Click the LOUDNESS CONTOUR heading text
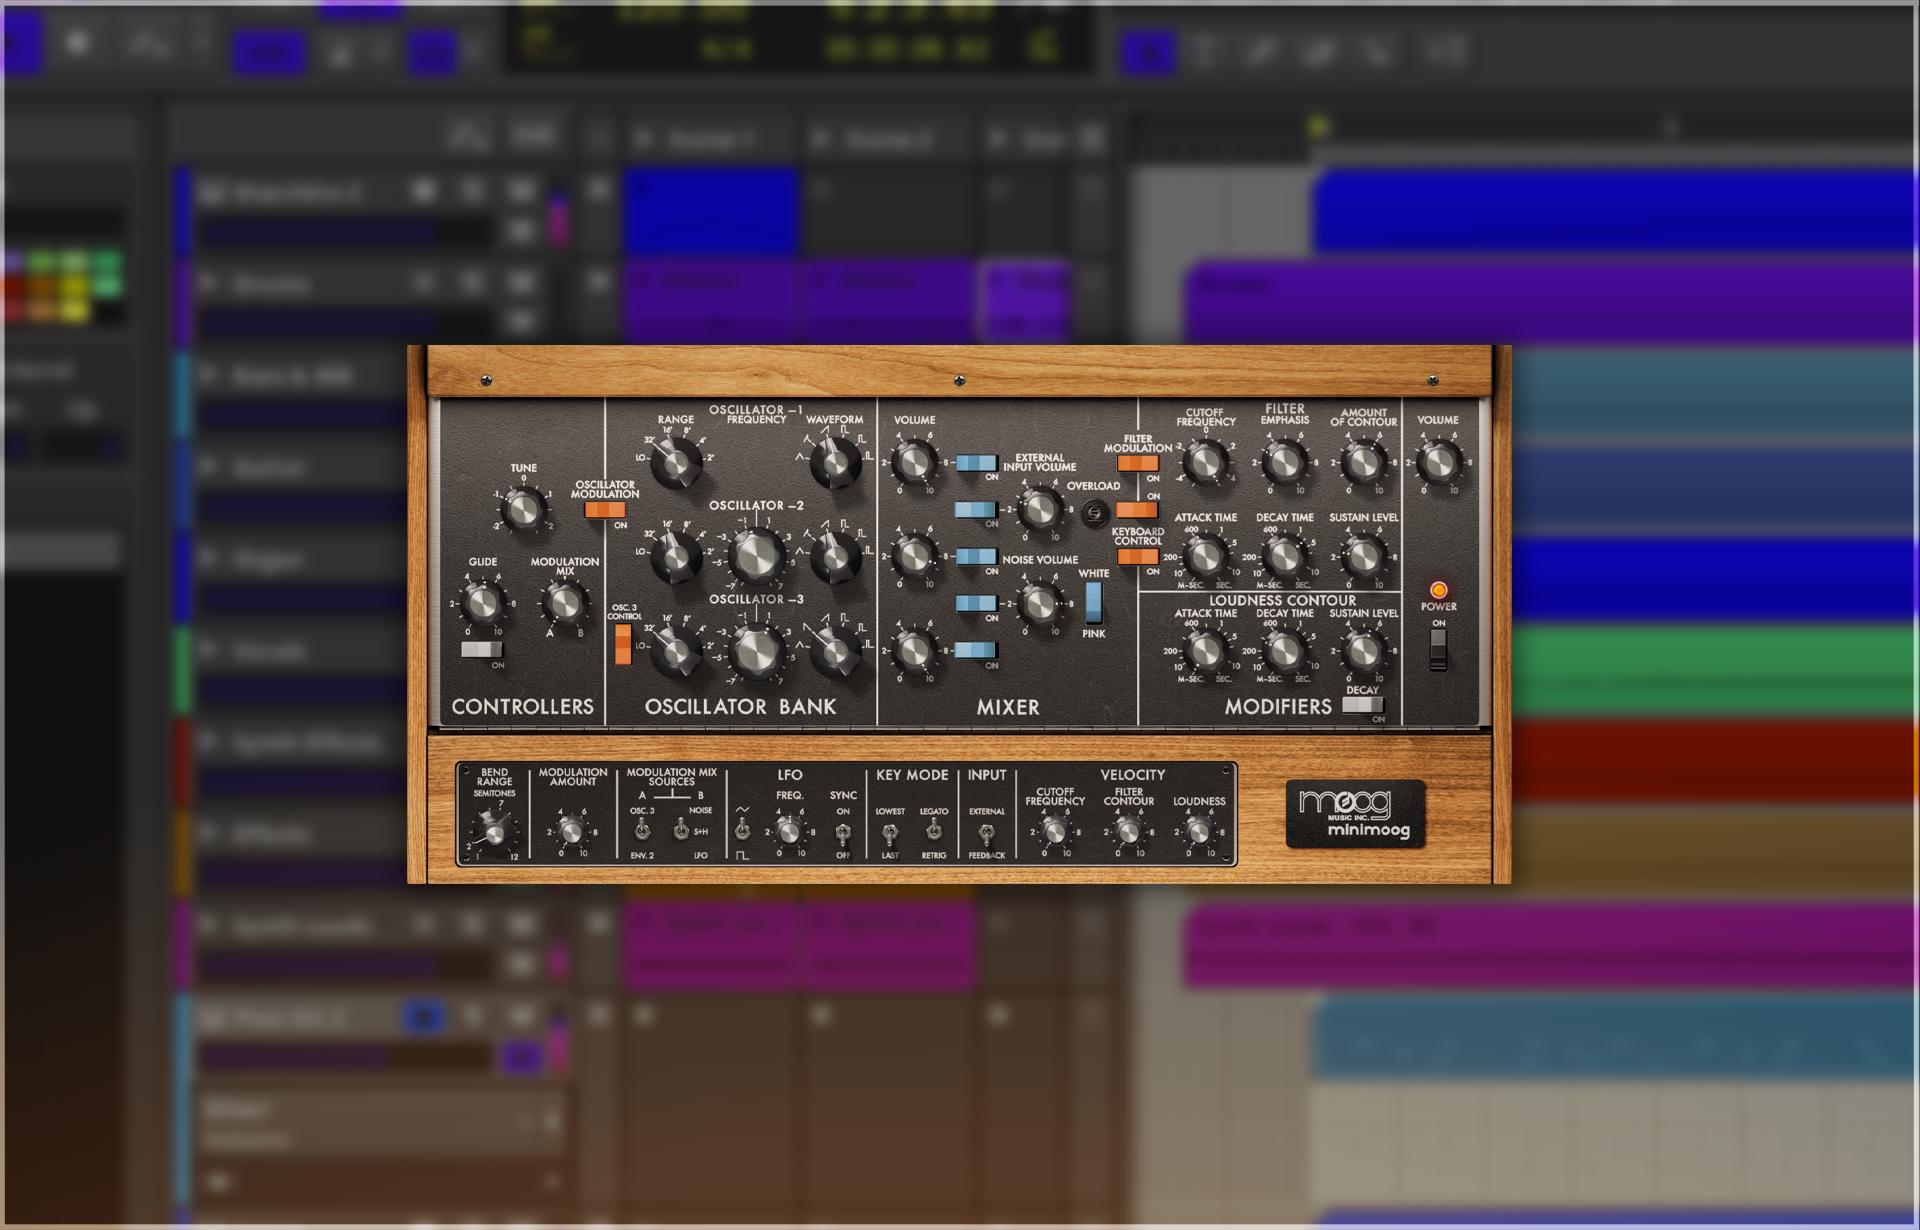The width and height of the screenshot is (1920, 1230). pyautogui.click(x=1283, y=600)
